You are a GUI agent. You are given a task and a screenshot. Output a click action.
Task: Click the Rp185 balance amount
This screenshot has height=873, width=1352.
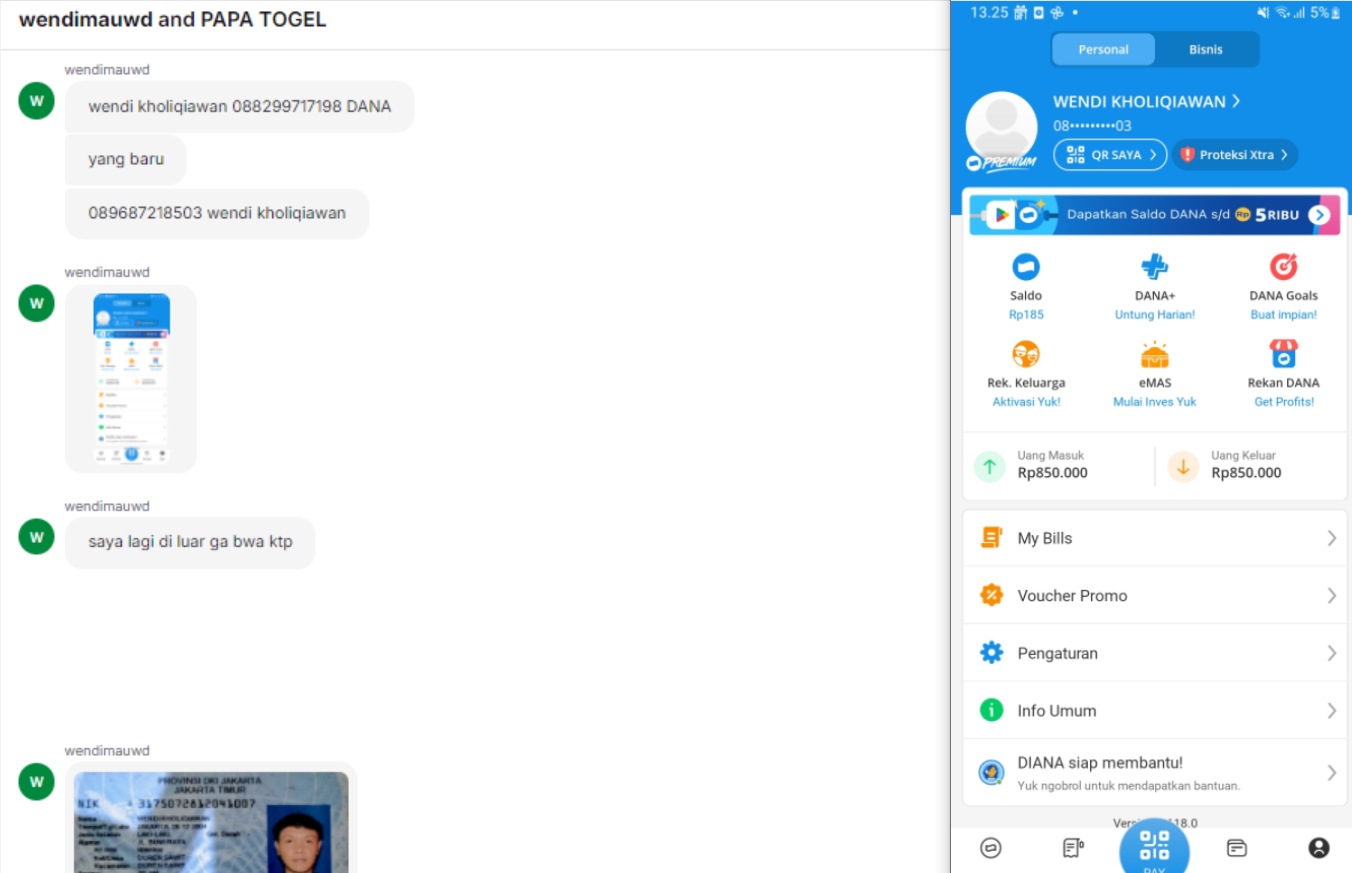(1026, 315)
